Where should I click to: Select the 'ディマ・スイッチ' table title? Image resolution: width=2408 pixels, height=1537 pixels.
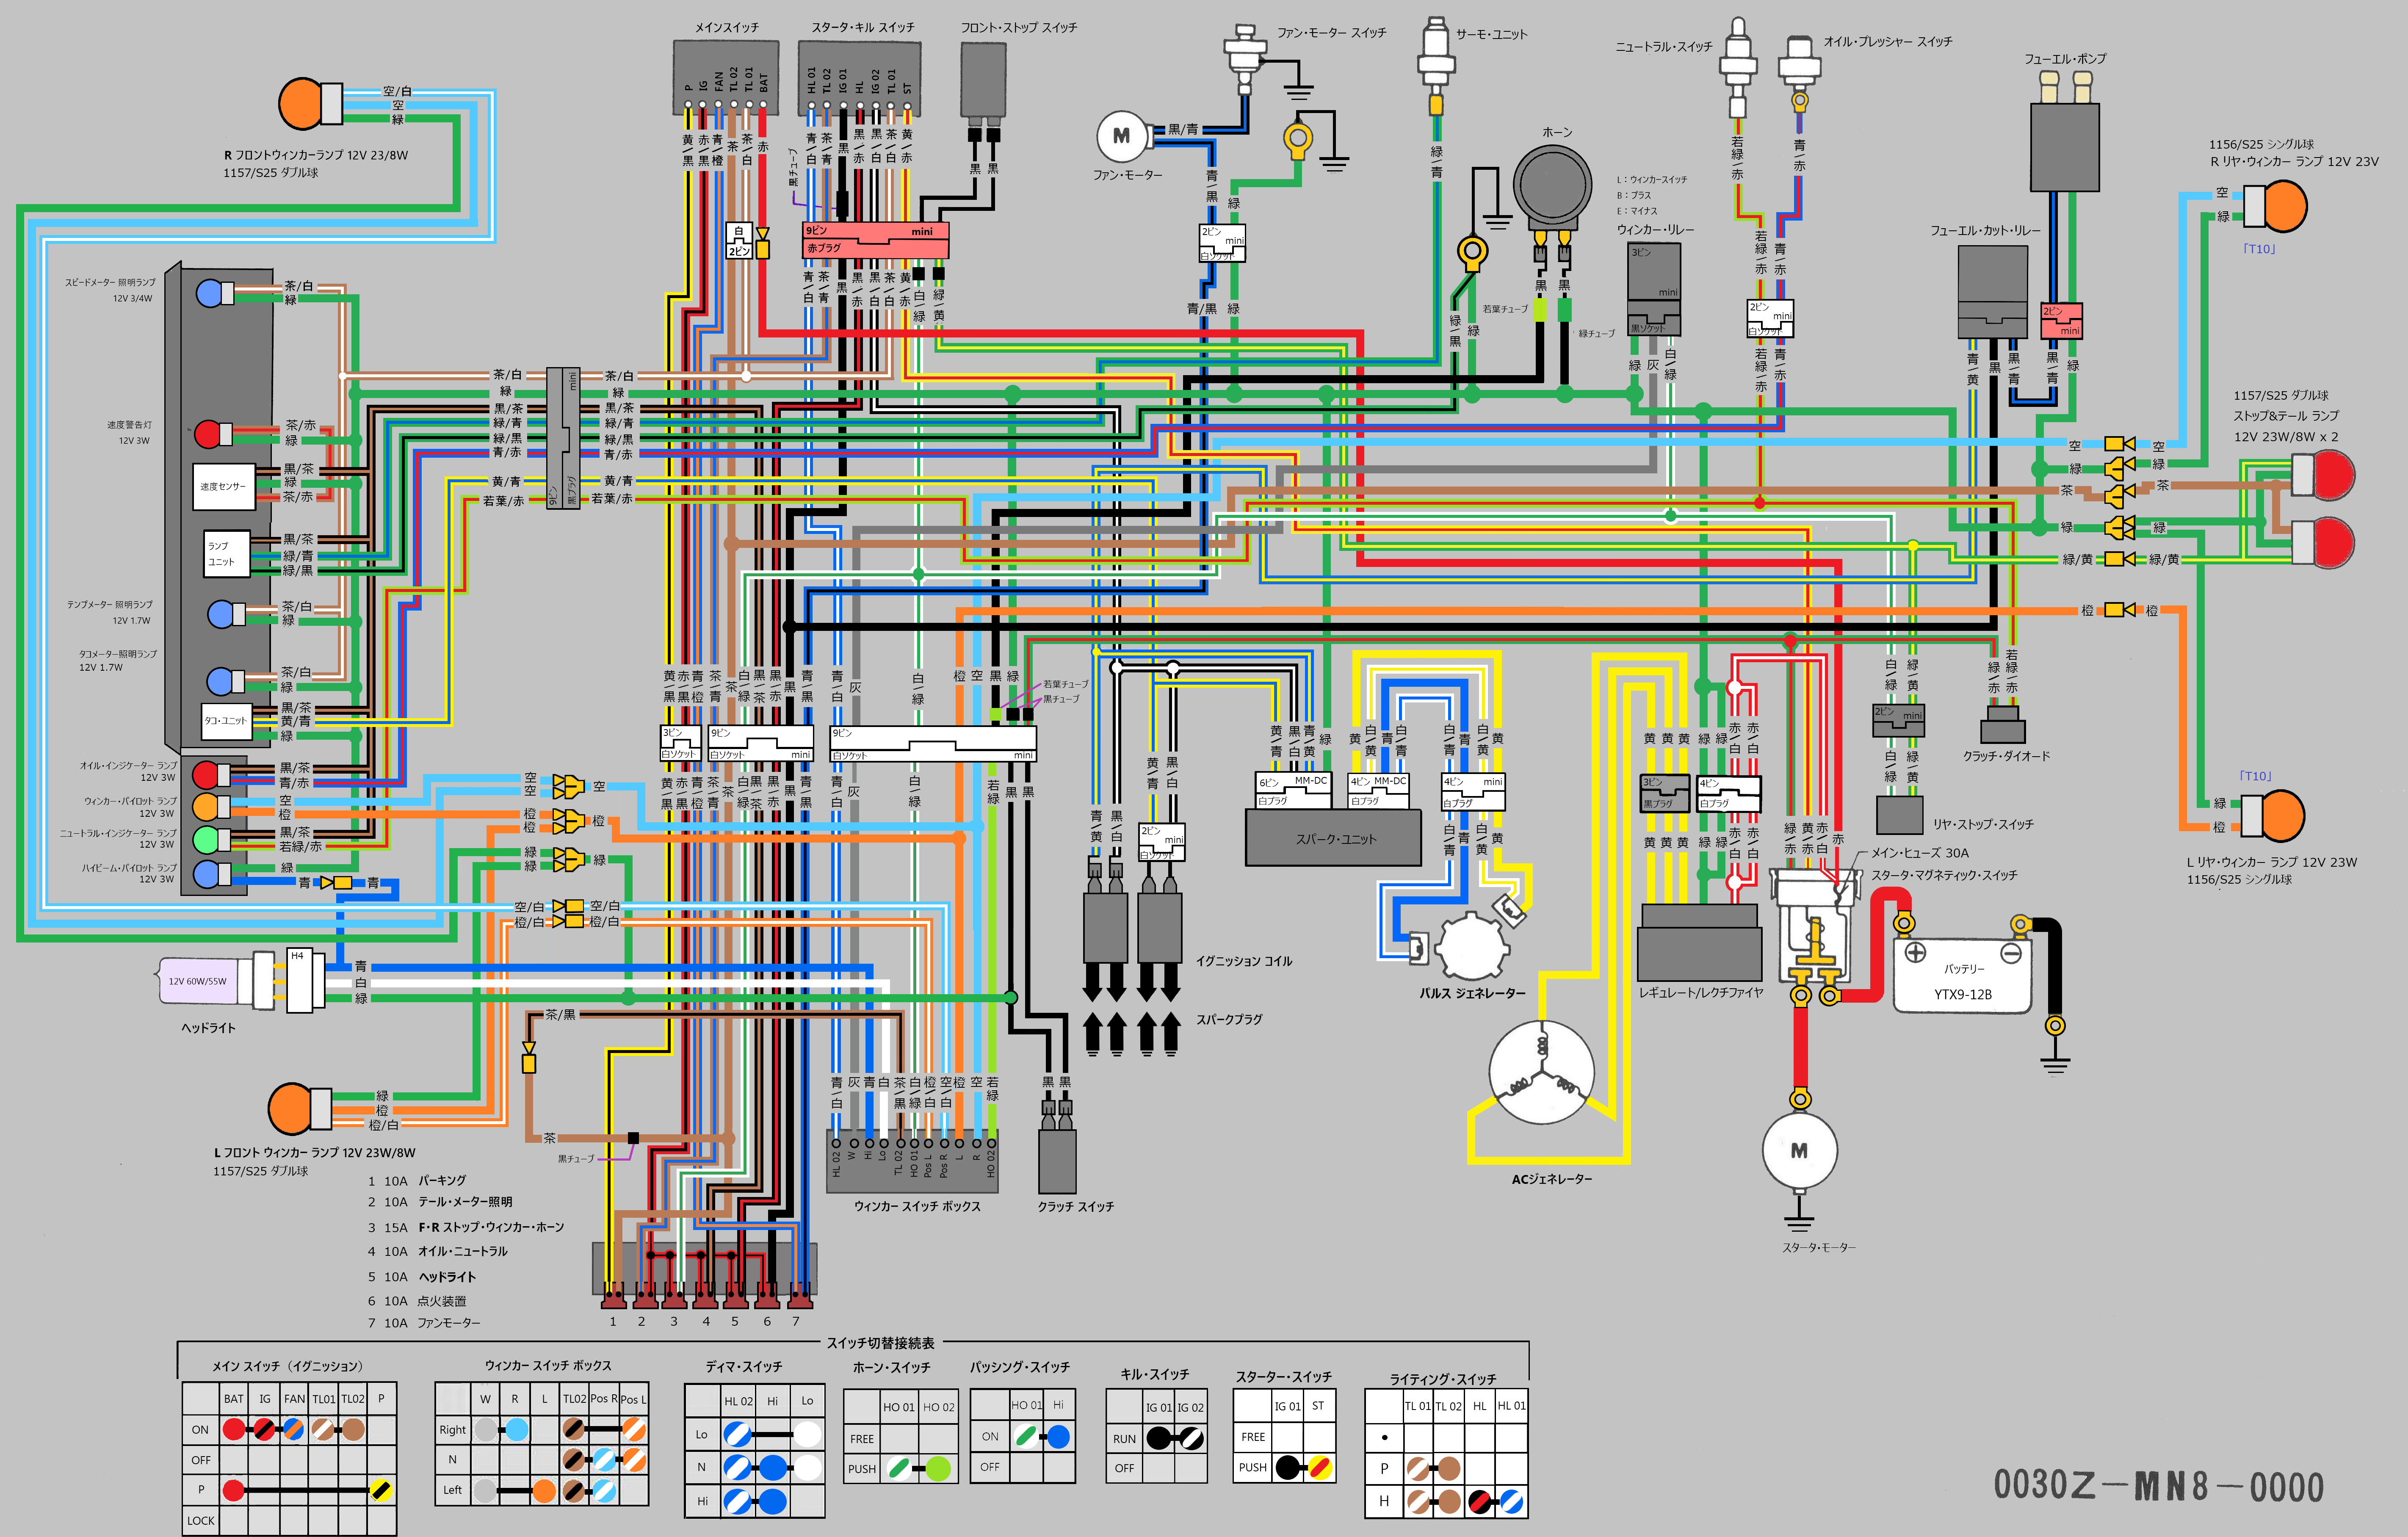pos(744,1366)
